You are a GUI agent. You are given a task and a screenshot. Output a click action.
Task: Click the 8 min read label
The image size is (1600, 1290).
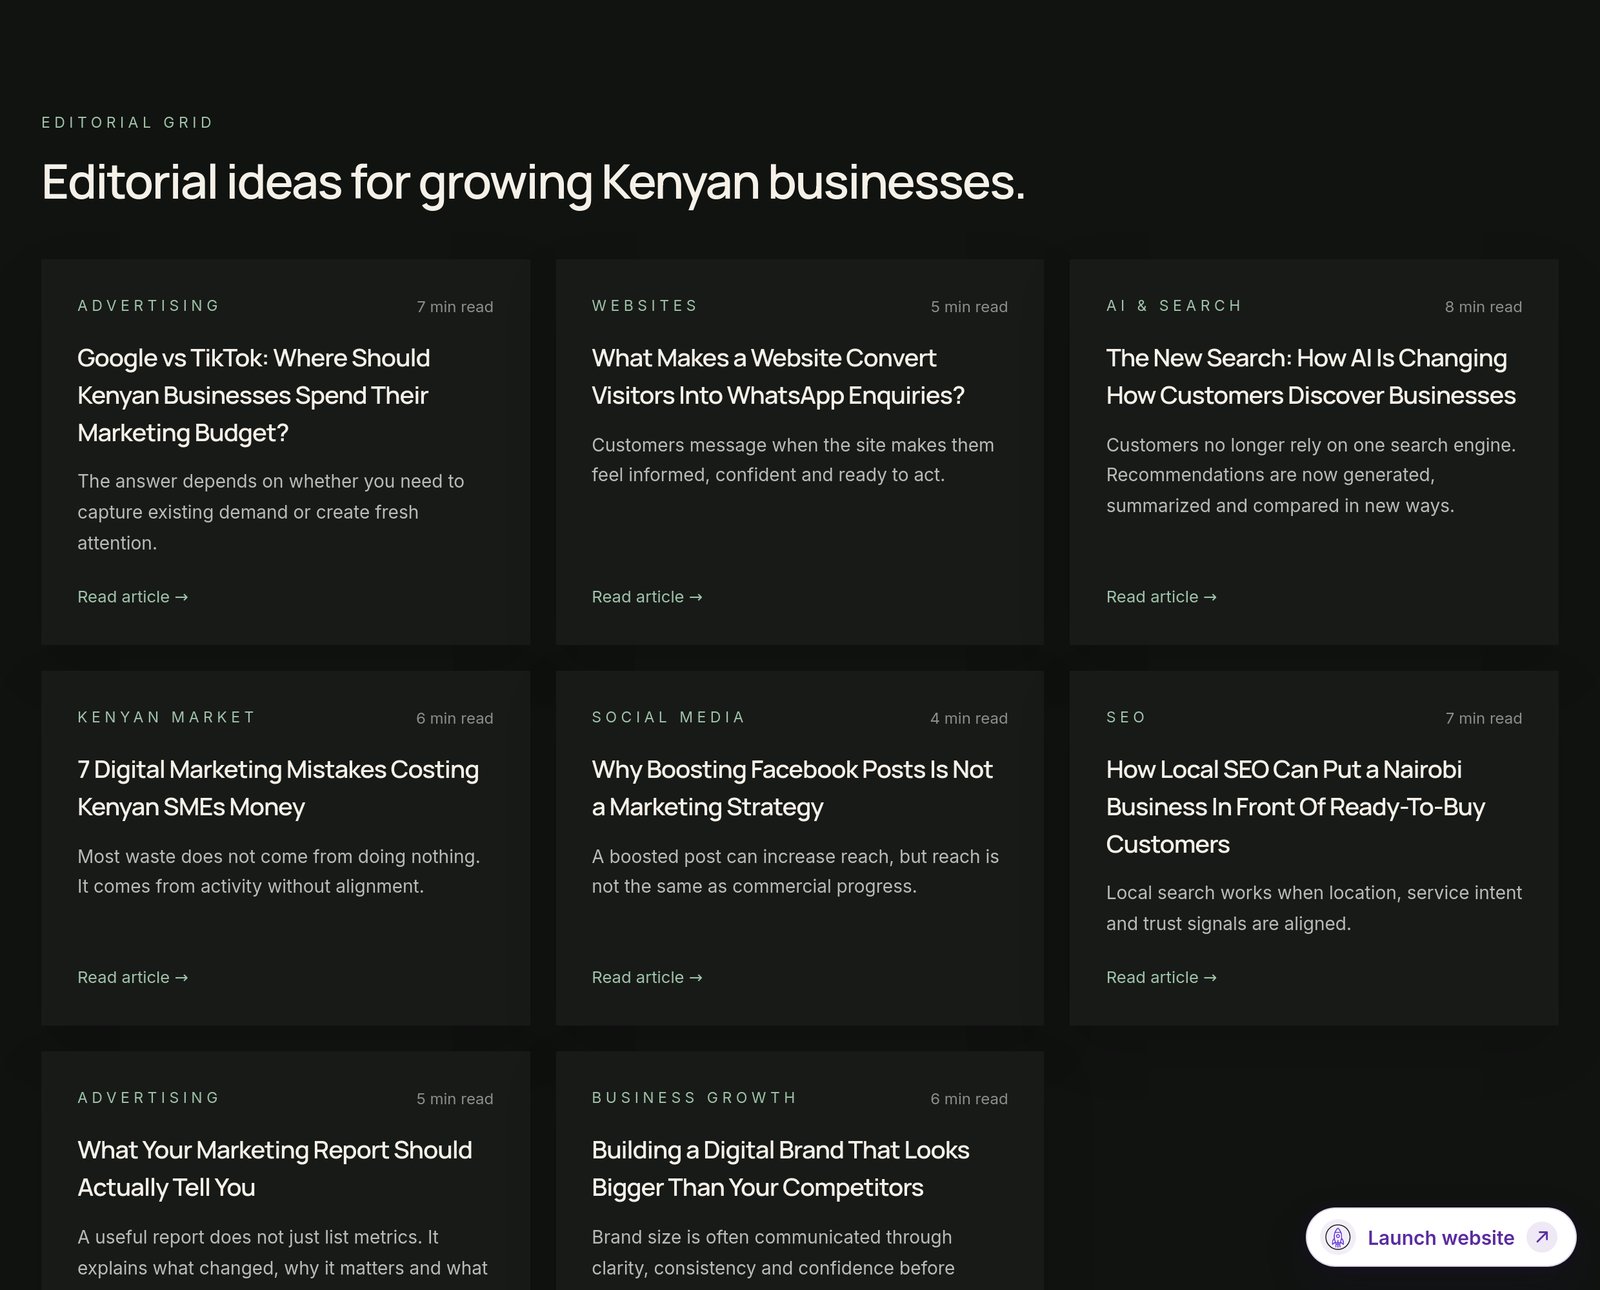pos(1483,307)
